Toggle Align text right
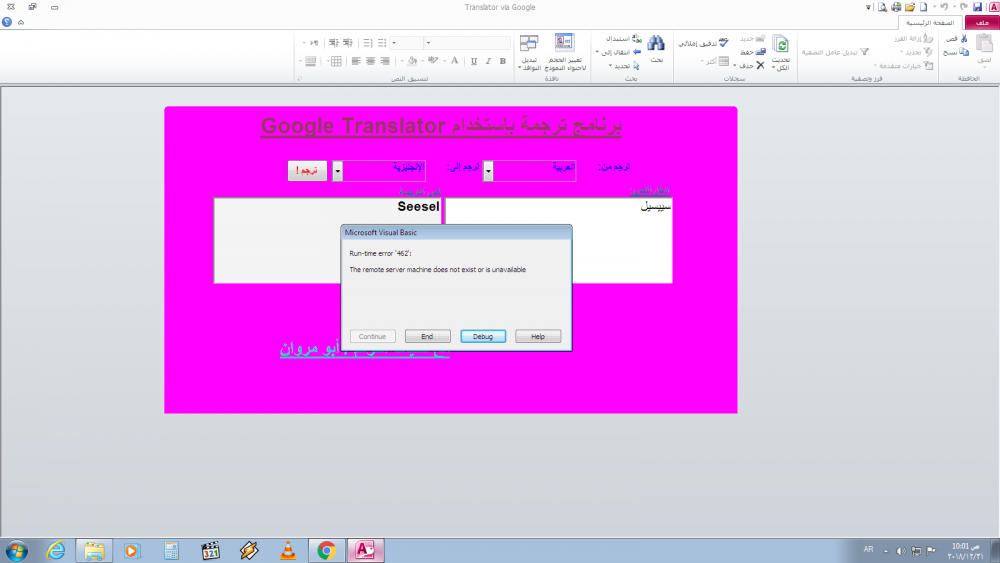The height and width of the screenshot is (563, 1000). [x=385, y=61]
